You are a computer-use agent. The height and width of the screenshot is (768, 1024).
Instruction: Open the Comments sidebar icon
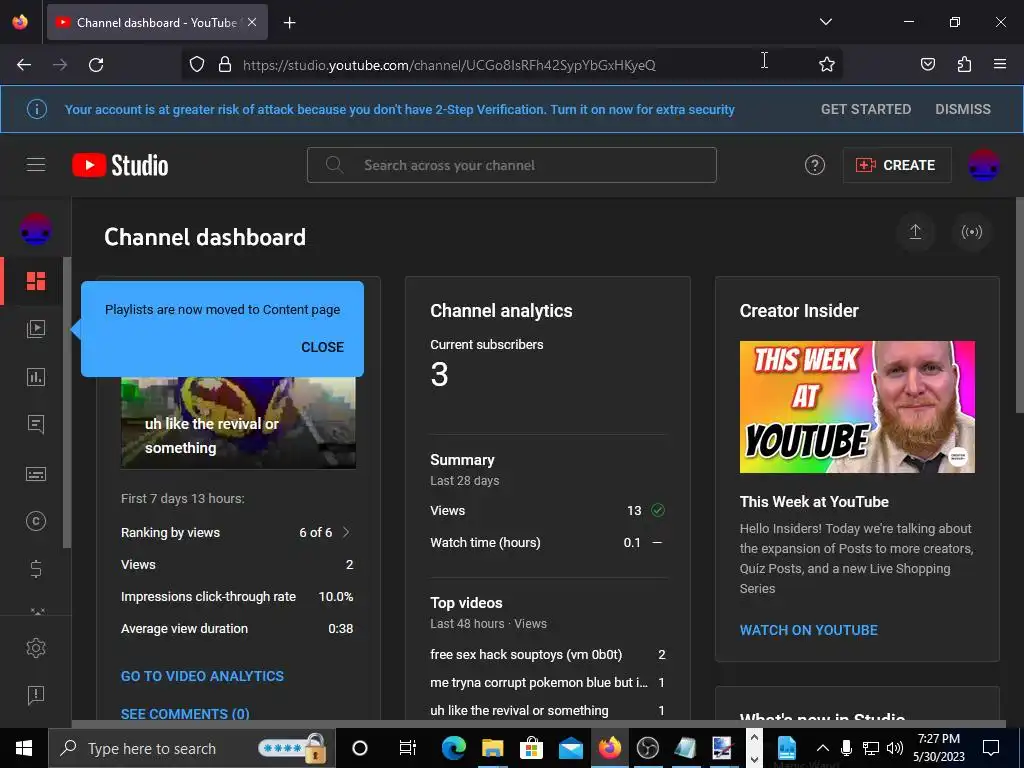click(x=36, y=424)
